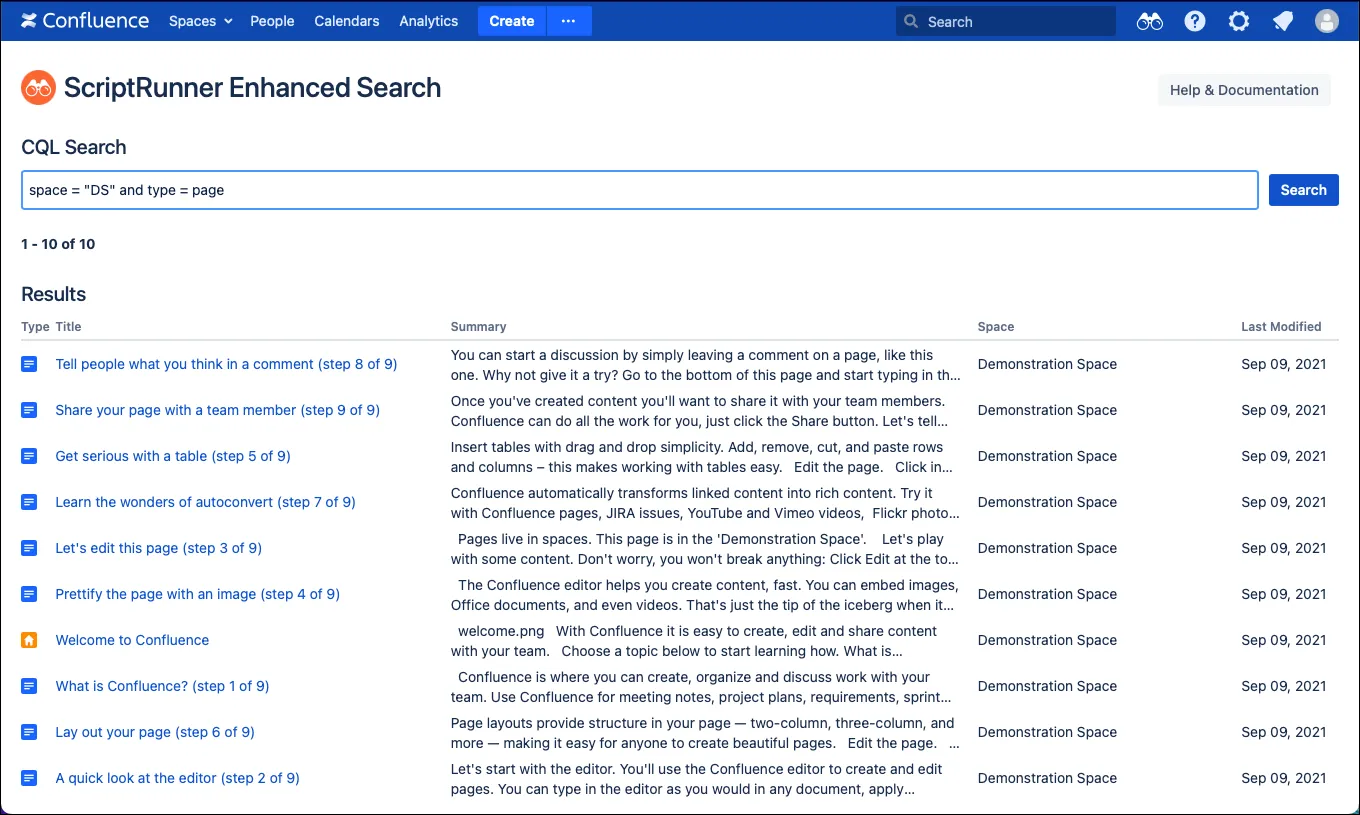Image resolution: width=1360 pixels, height=815 pixels.
Task: Click page icon beside 'A quick look at the editor'
Action: click(29, 778)
